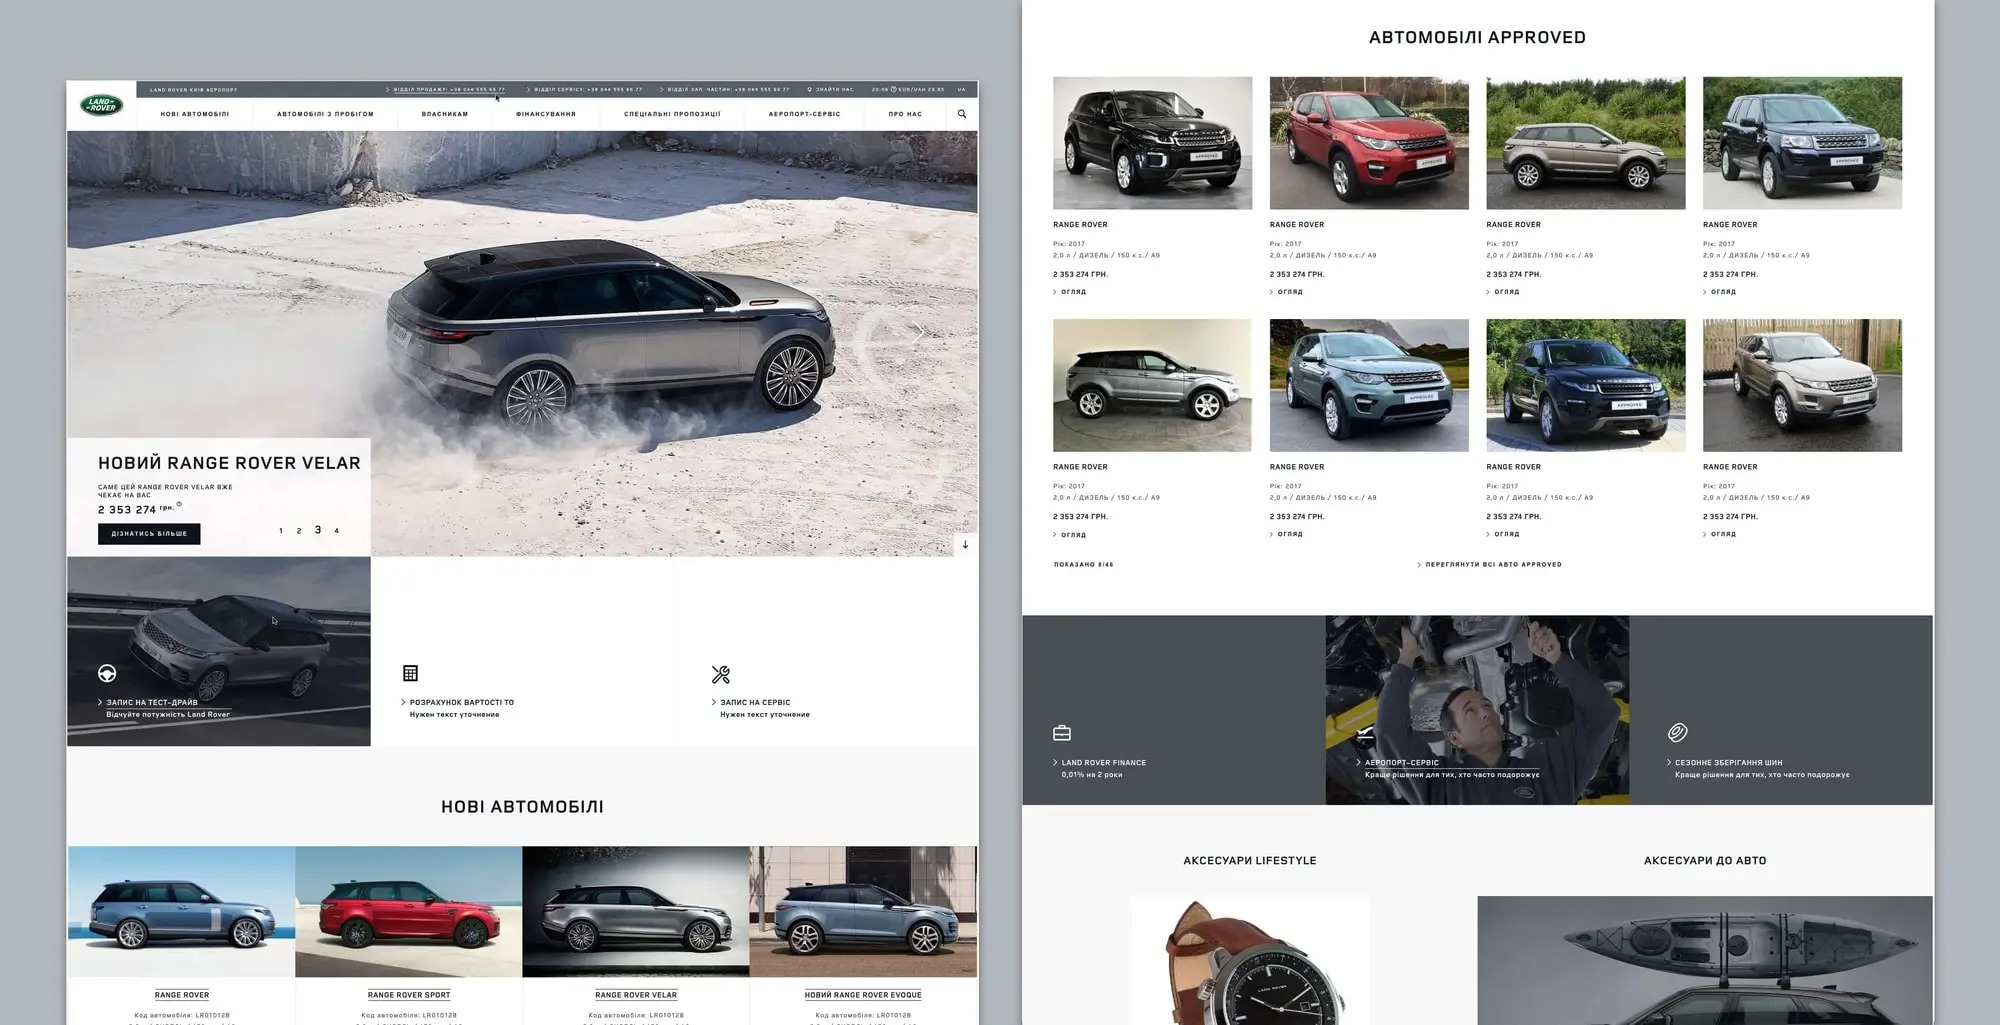Click the steering wheel test-drive icon
This screenshot has width=2000, height=1025.
pos(107,674)
